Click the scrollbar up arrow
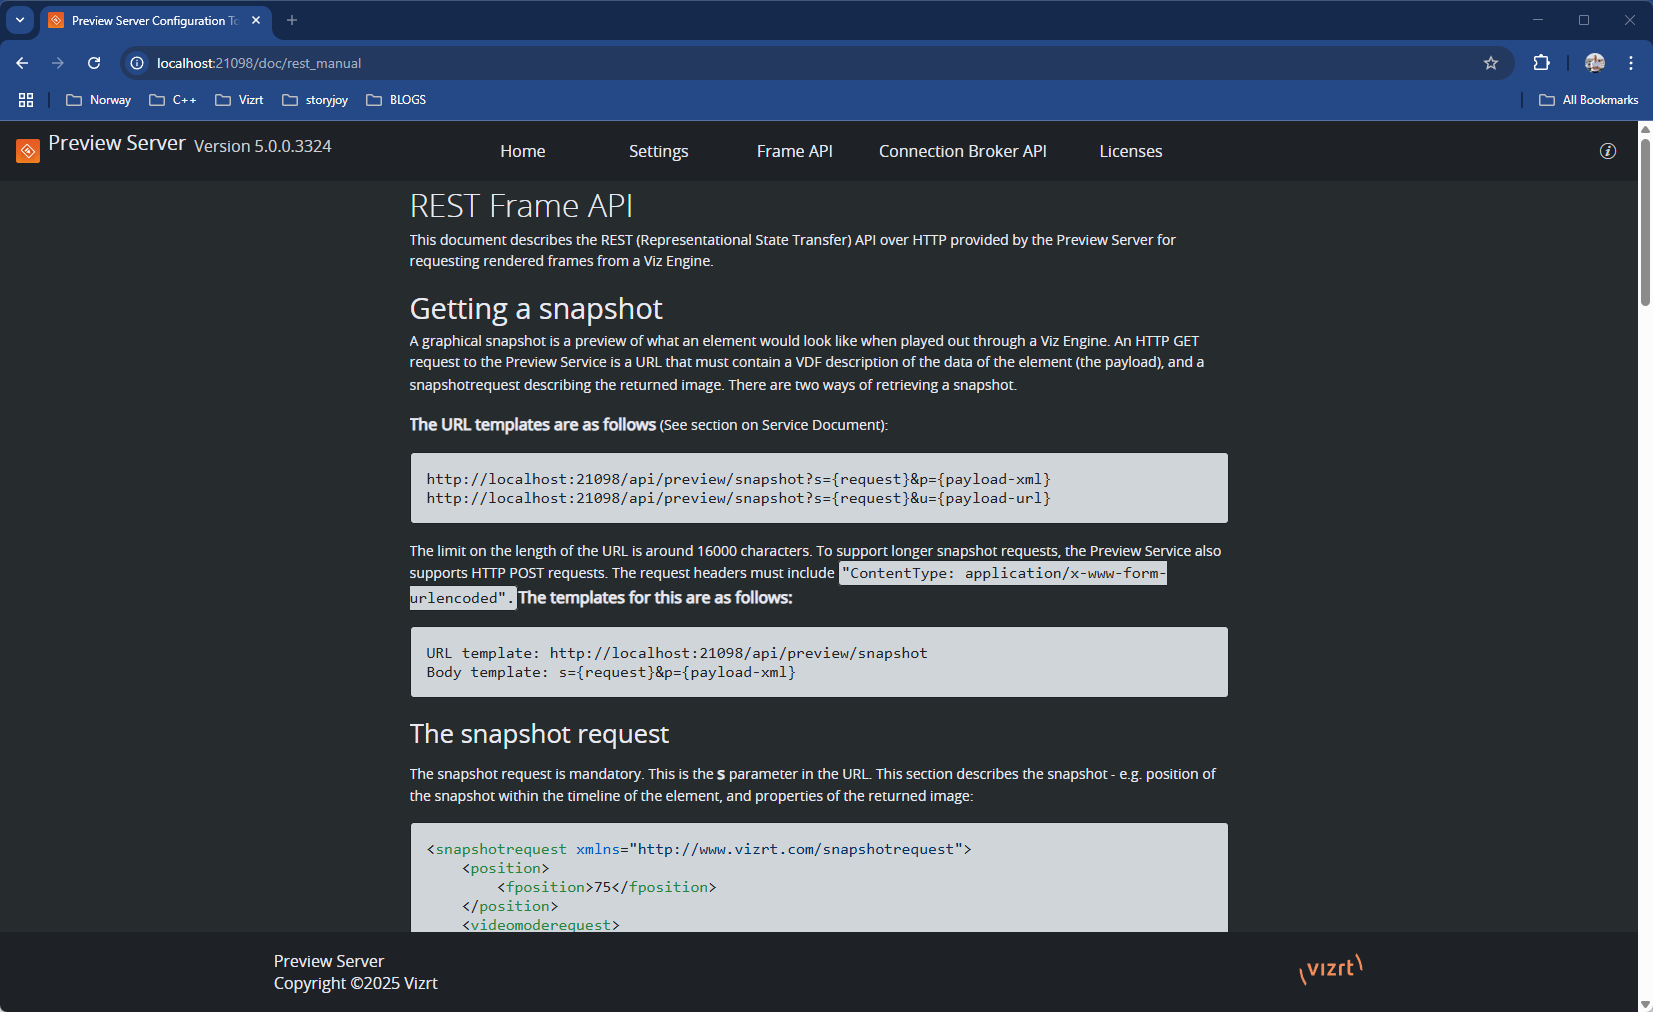This screenshot has height=1012, width=1653. click(x=1645, y=129)
